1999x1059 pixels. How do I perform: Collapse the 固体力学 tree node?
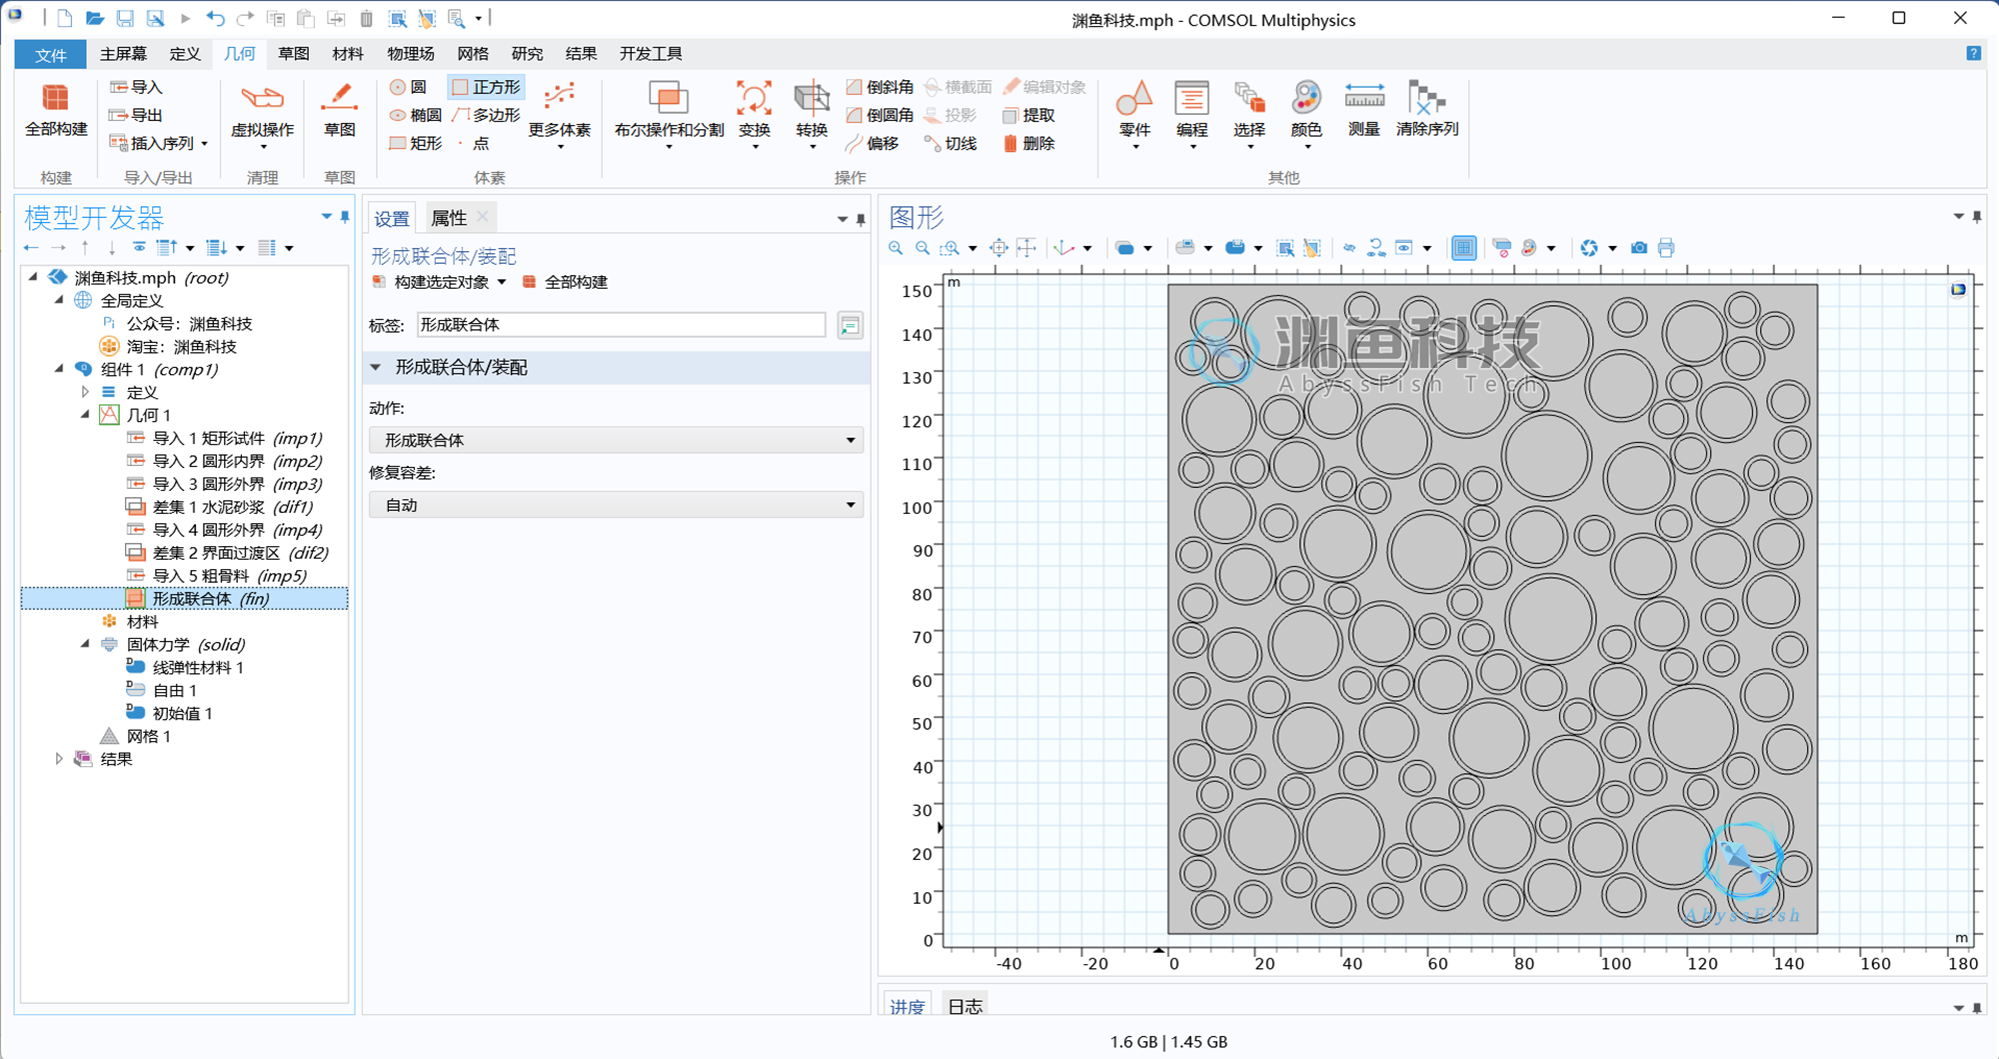[85, 645]
